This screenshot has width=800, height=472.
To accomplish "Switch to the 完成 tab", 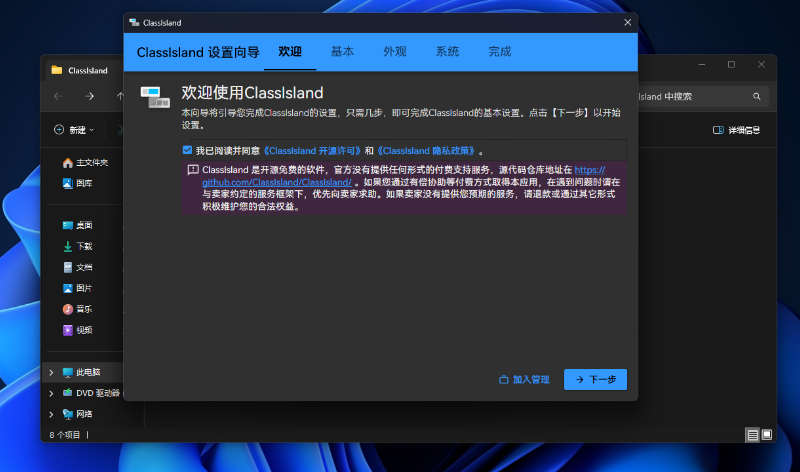I will click(499, 52).
